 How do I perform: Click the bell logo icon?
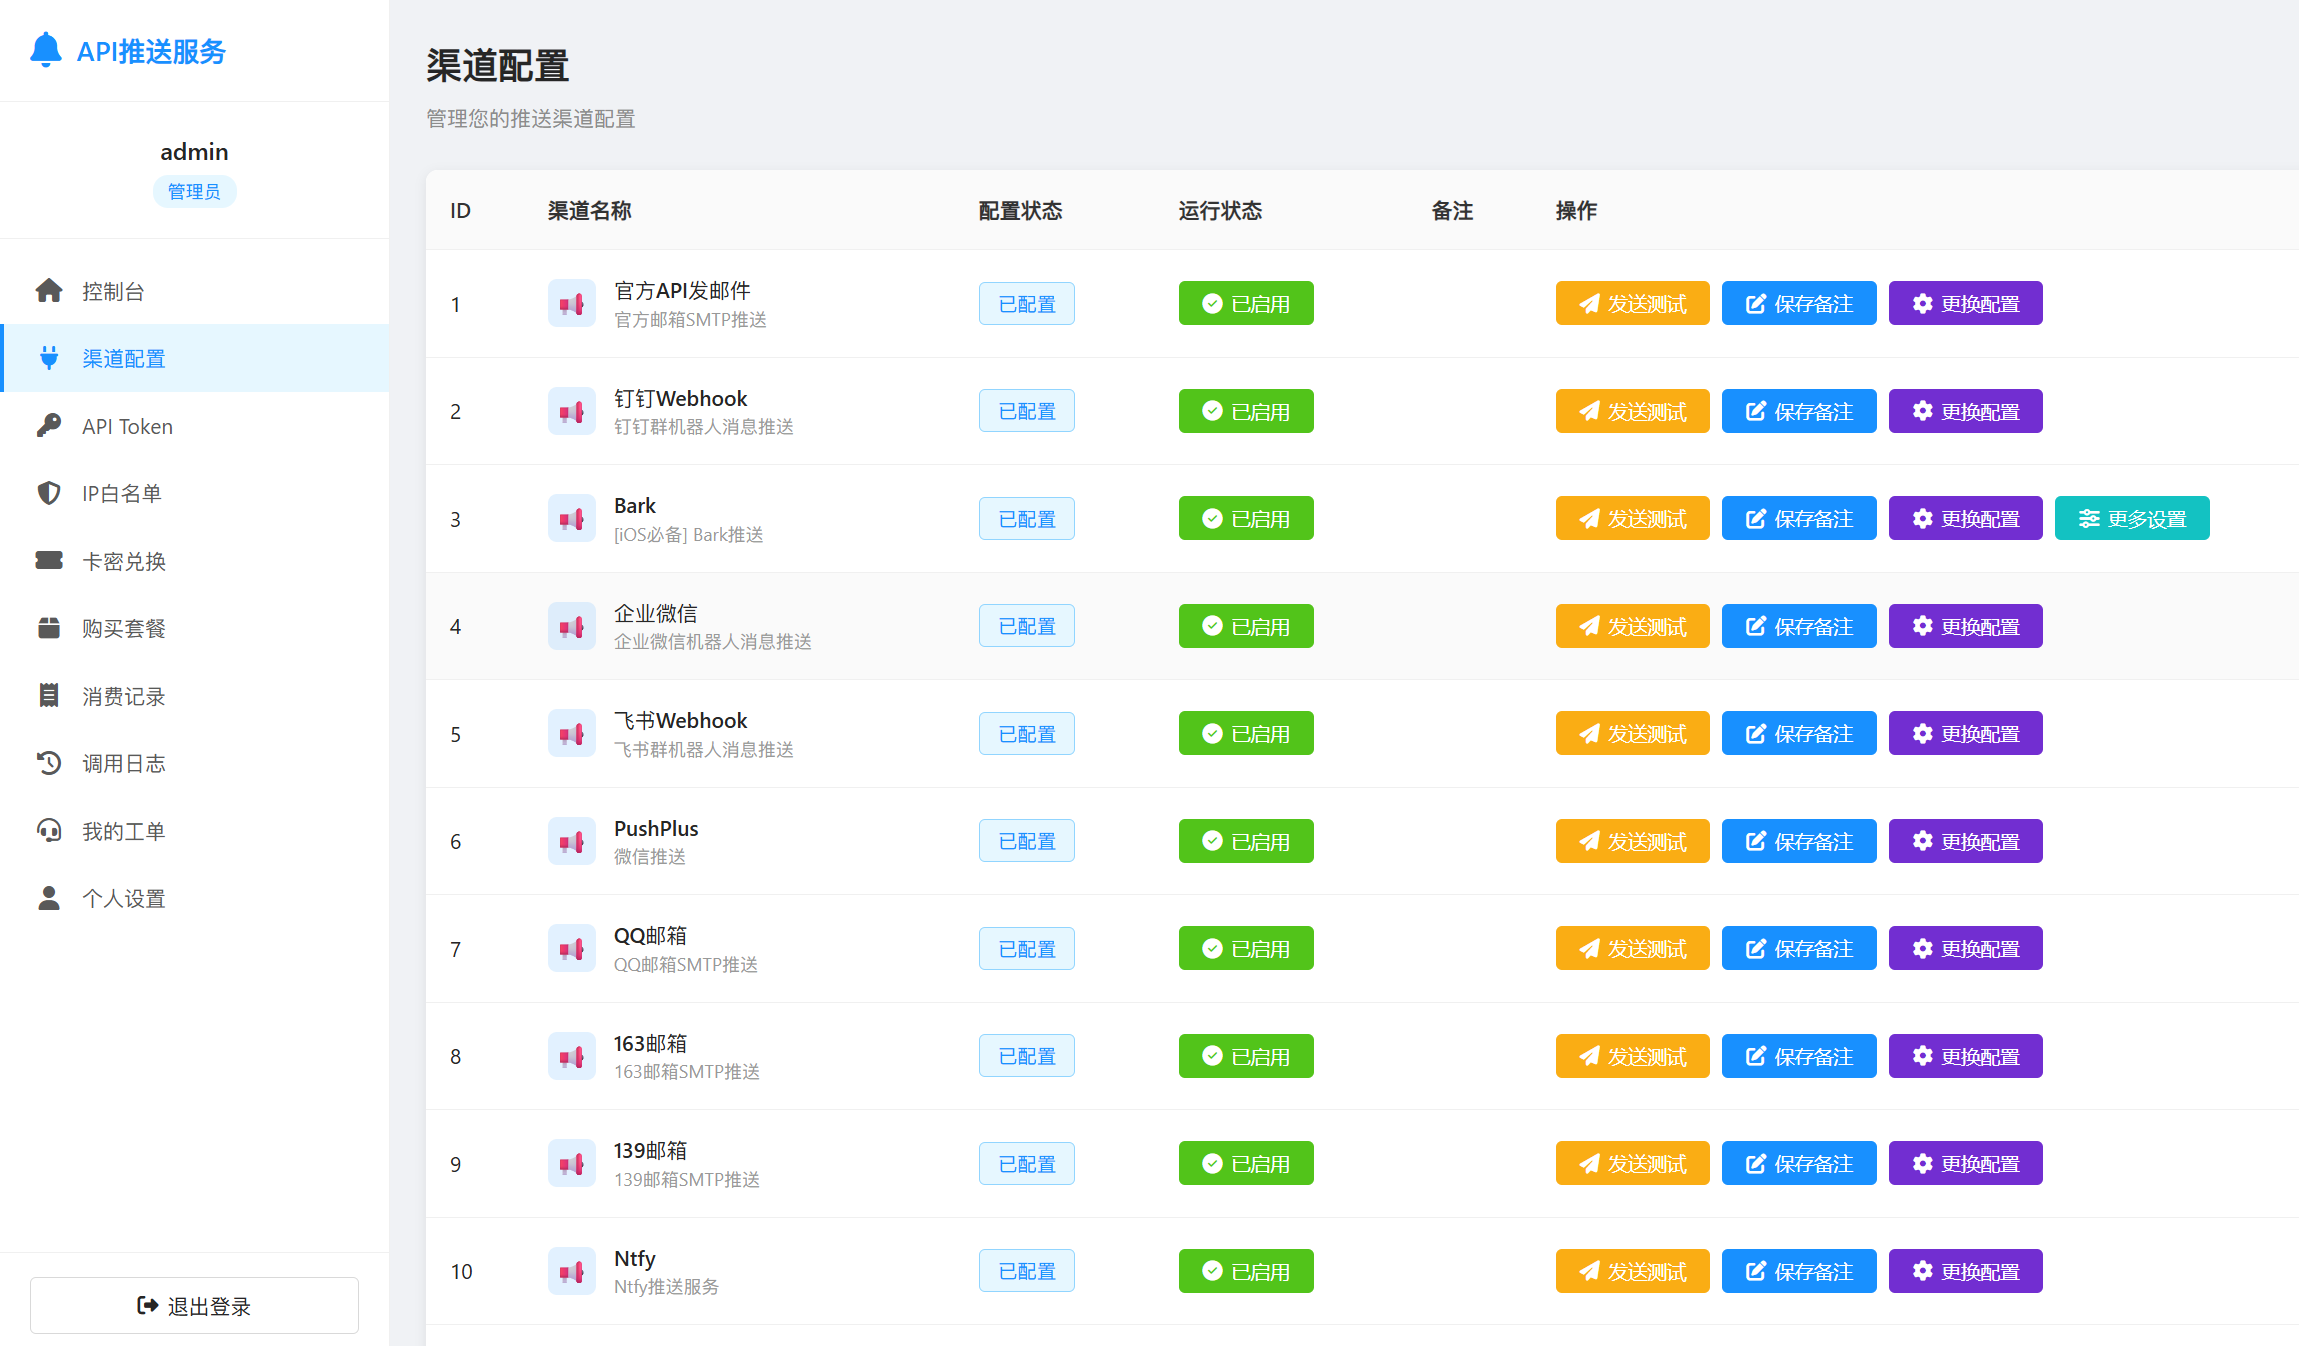tap(46, 50)
